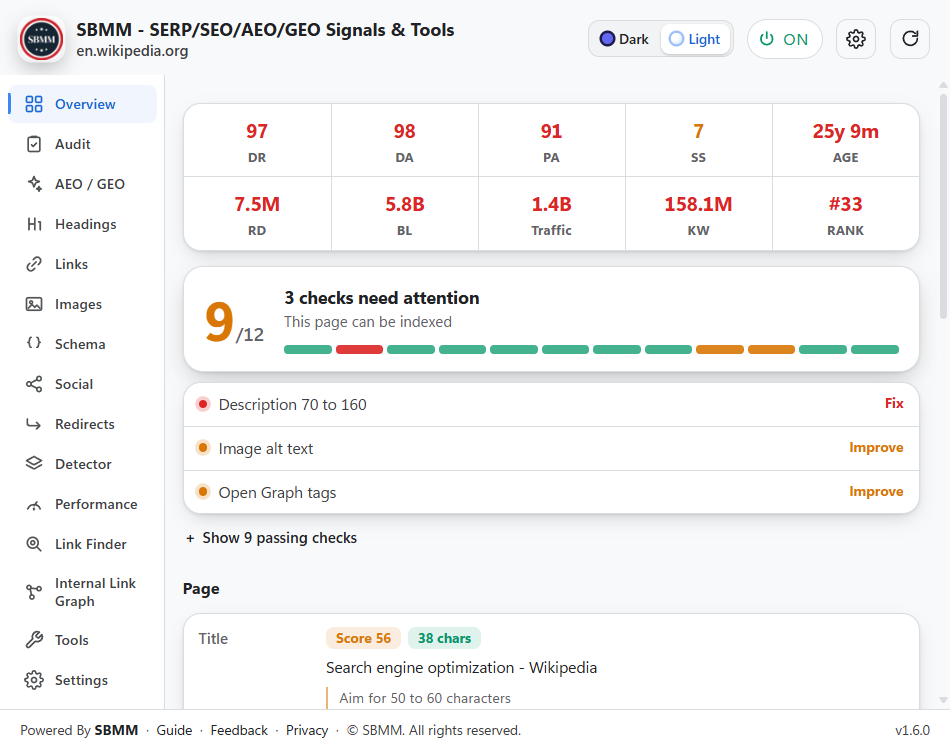The height and width of the screenshot is (750, 950).
Task: Open the Guide link in the footer
Action: pyautogui.click(x=174, y=731)
